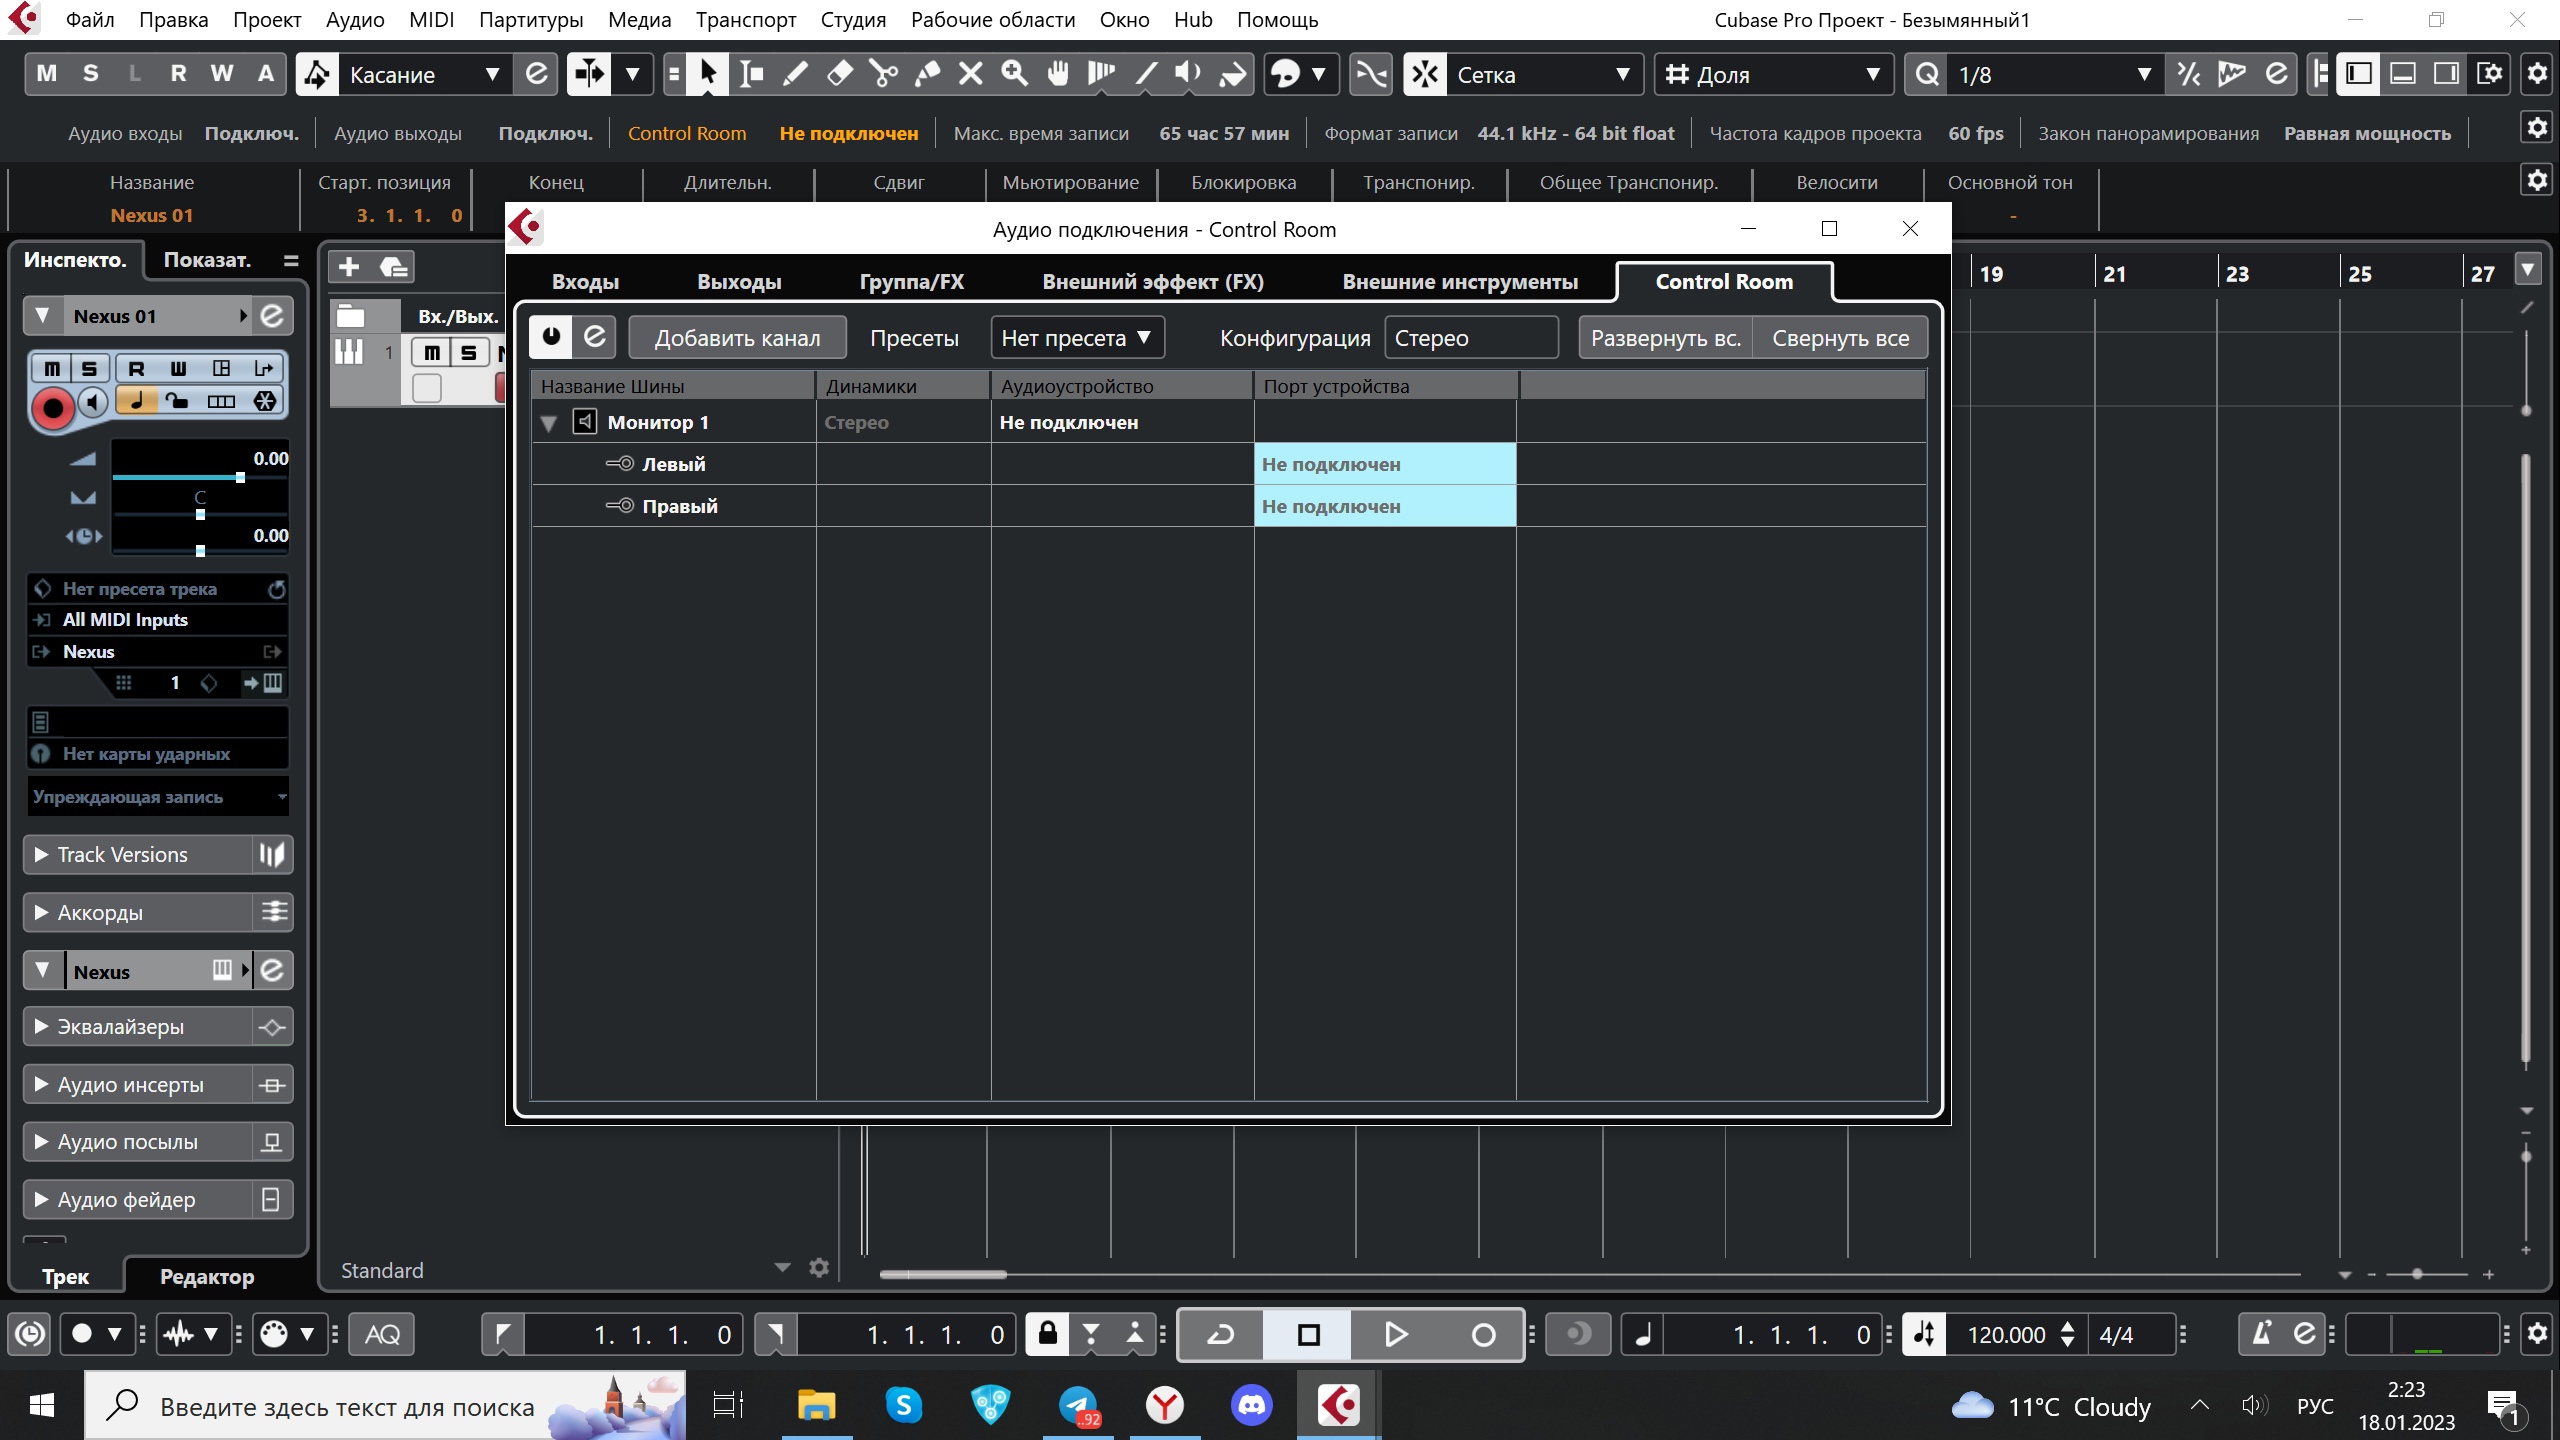The height and width of the screenshot is (1440, 2560).
Task: Activate the metronome click icon
Action: pyautogui.click(x=2261, y=1334)
